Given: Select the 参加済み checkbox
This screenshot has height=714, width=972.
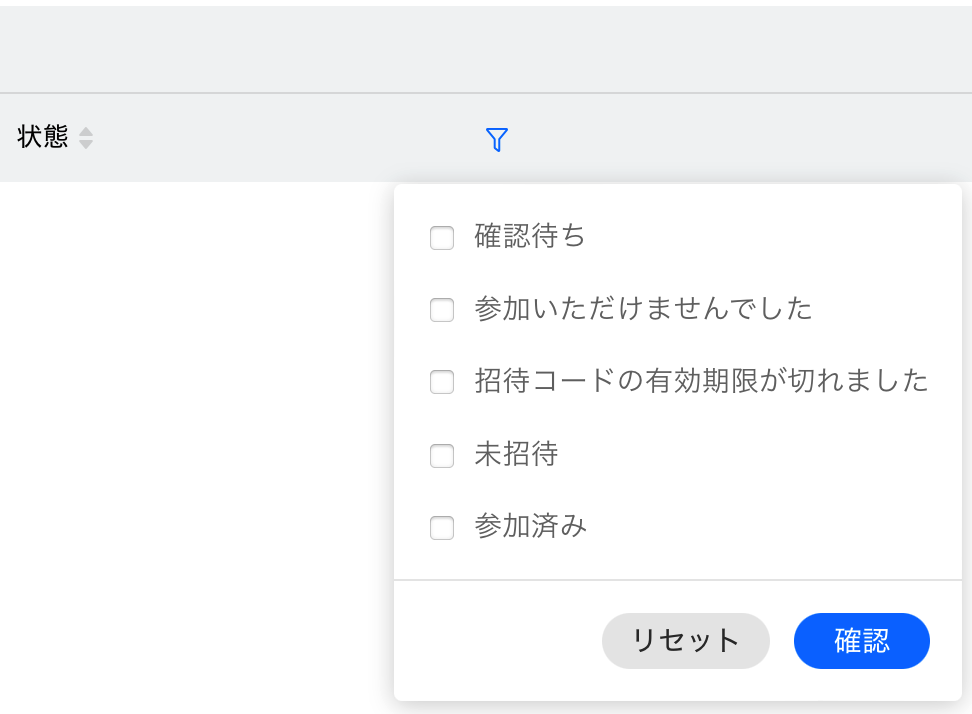Looking at the screenshot, I should coord(442,527).
